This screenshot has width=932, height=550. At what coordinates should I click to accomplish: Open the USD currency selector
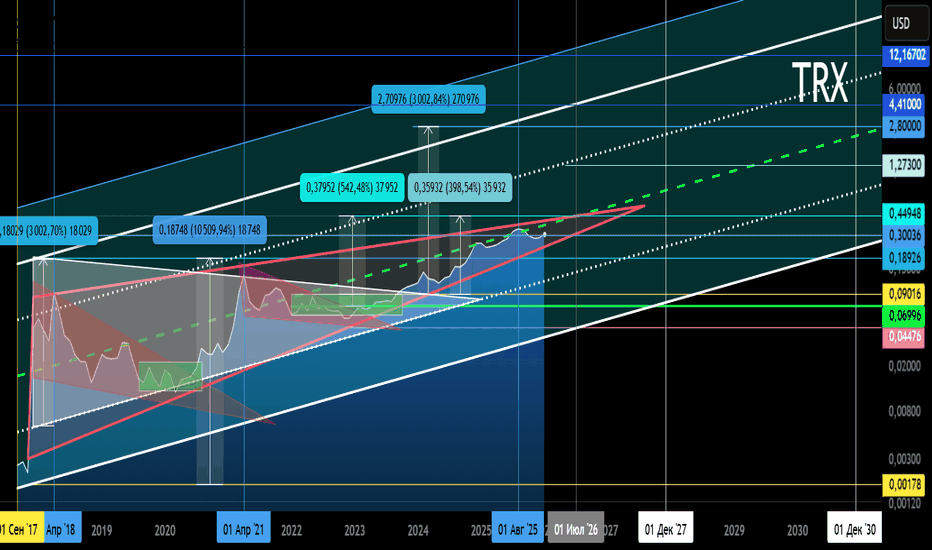click(906, 23)
